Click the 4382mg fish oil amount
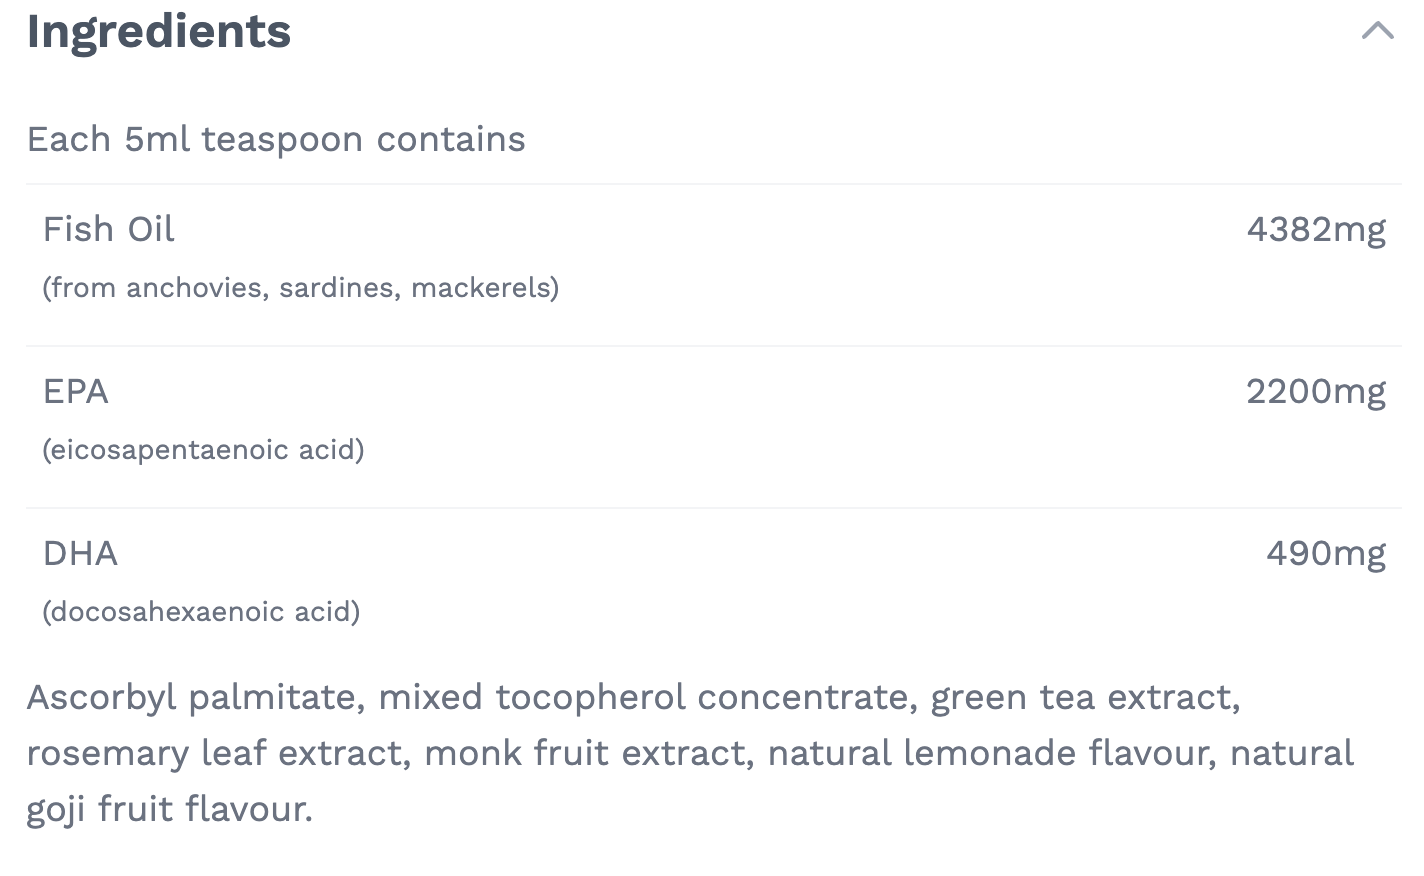The width and height of the screenshot is (1424, 876). click(x=1316, y=229)
